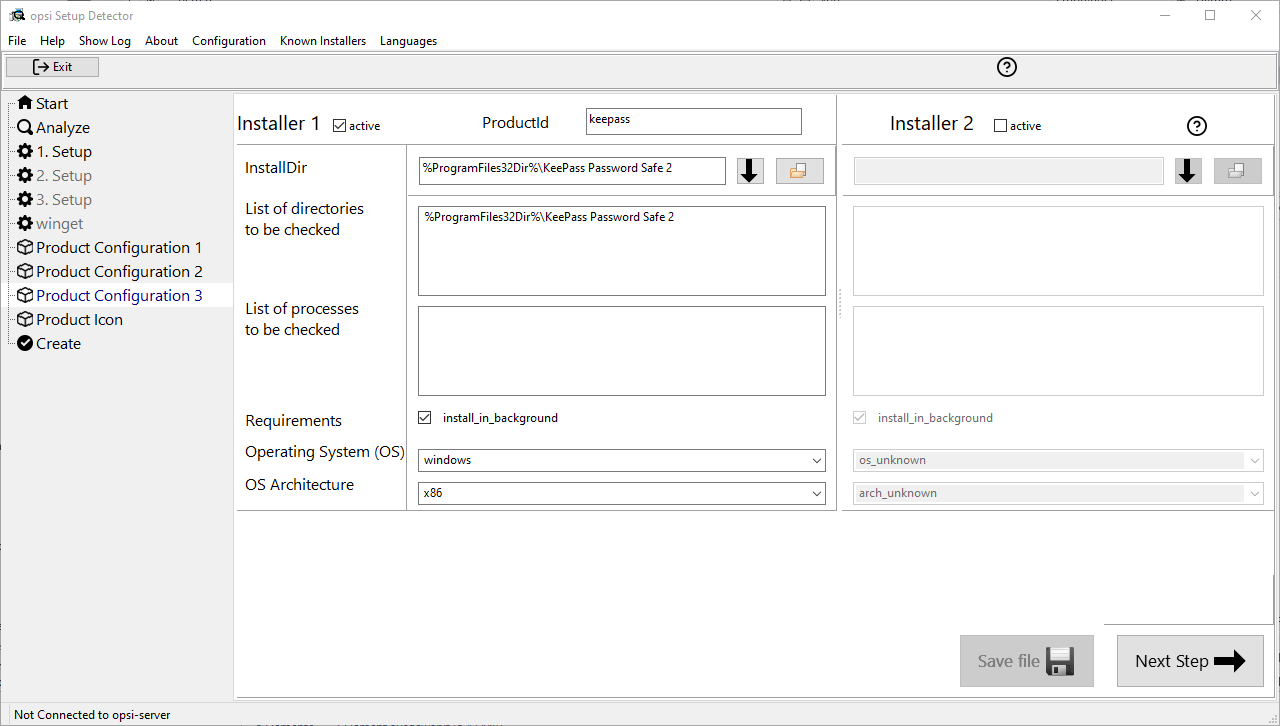1280x726 pixels.
Task: Click the cube icon of Product Configuration 2
Action: pyautogui.click(x=25, y=271)
